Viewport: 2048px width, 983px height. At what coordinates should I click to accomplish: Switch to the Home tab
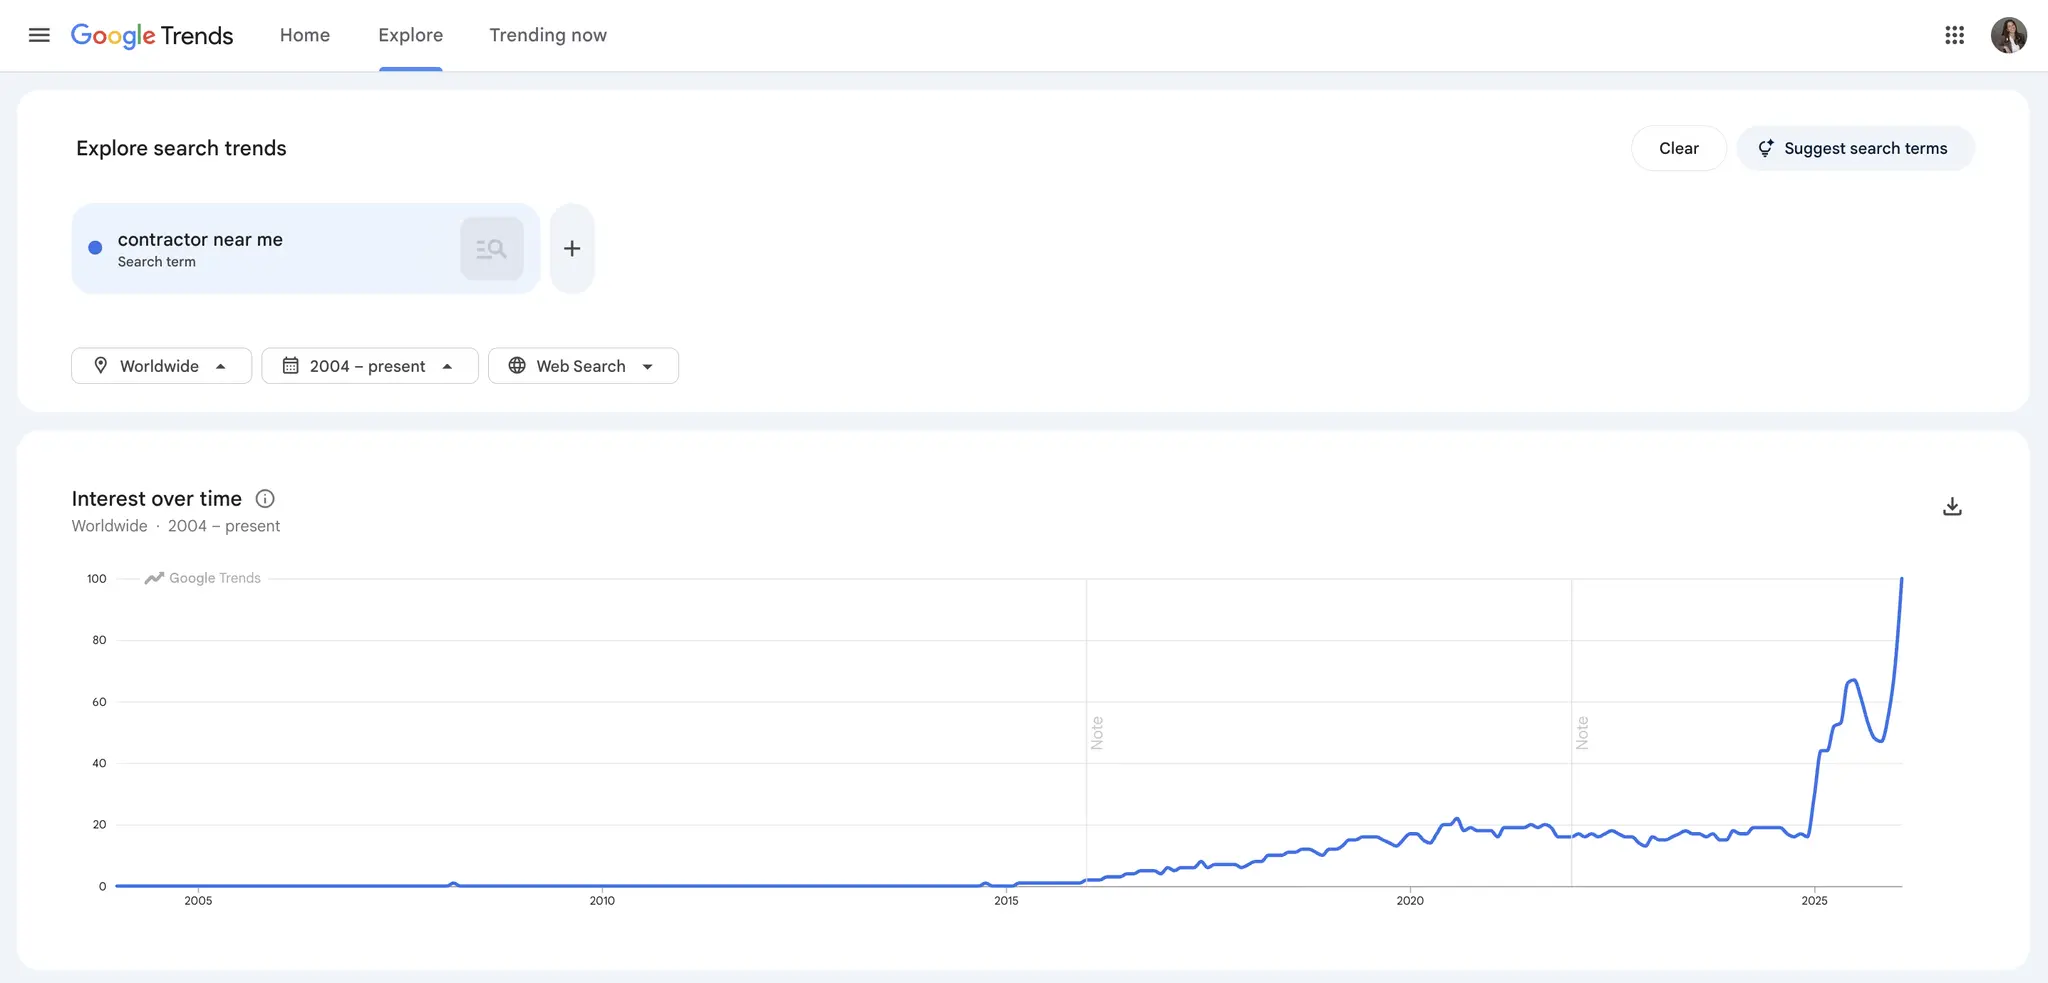point(304,35)
